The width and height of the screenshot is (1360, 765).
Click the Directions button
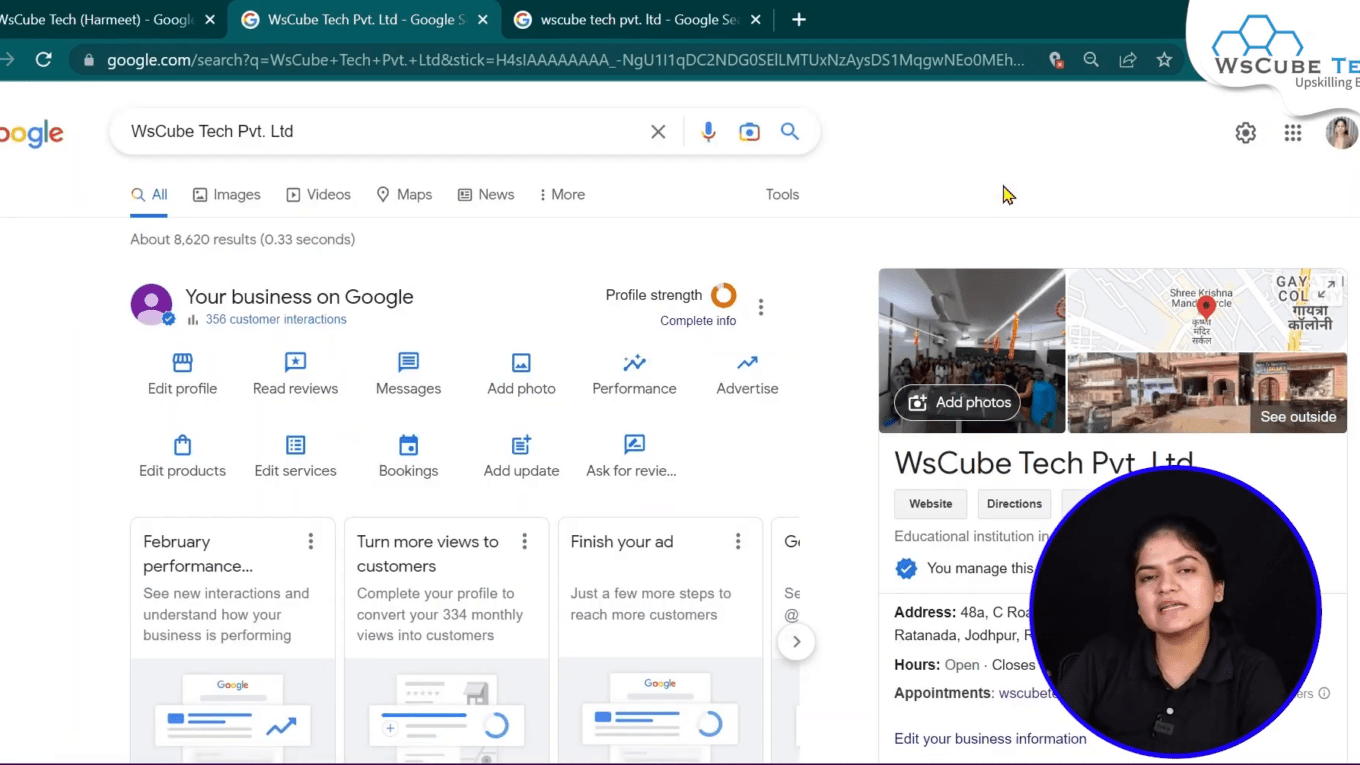click(x=1014, y=504)
